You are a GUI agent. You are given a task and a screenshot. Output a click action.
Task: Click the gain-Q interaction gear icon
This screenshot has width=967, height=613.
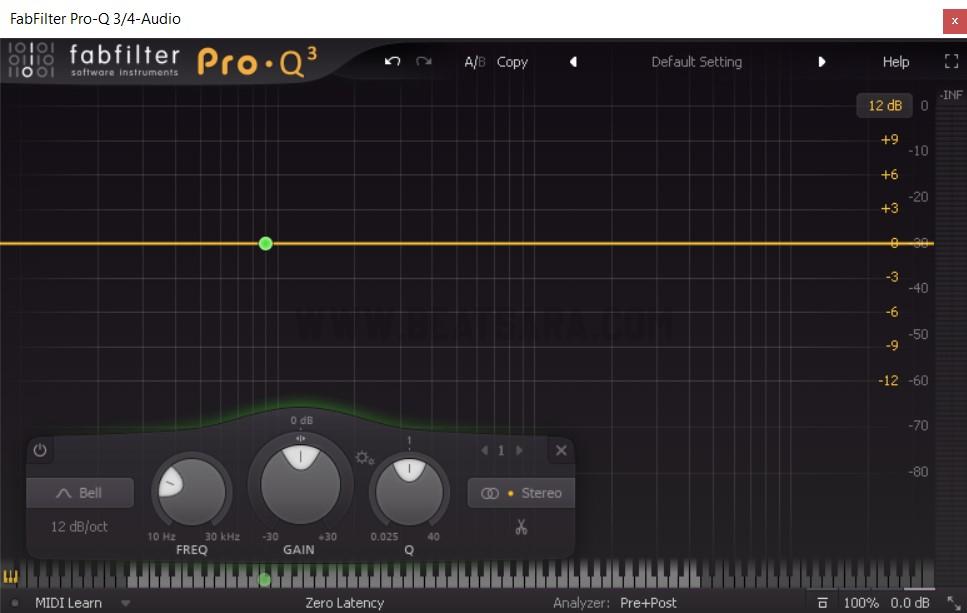(x=364, y=458)
